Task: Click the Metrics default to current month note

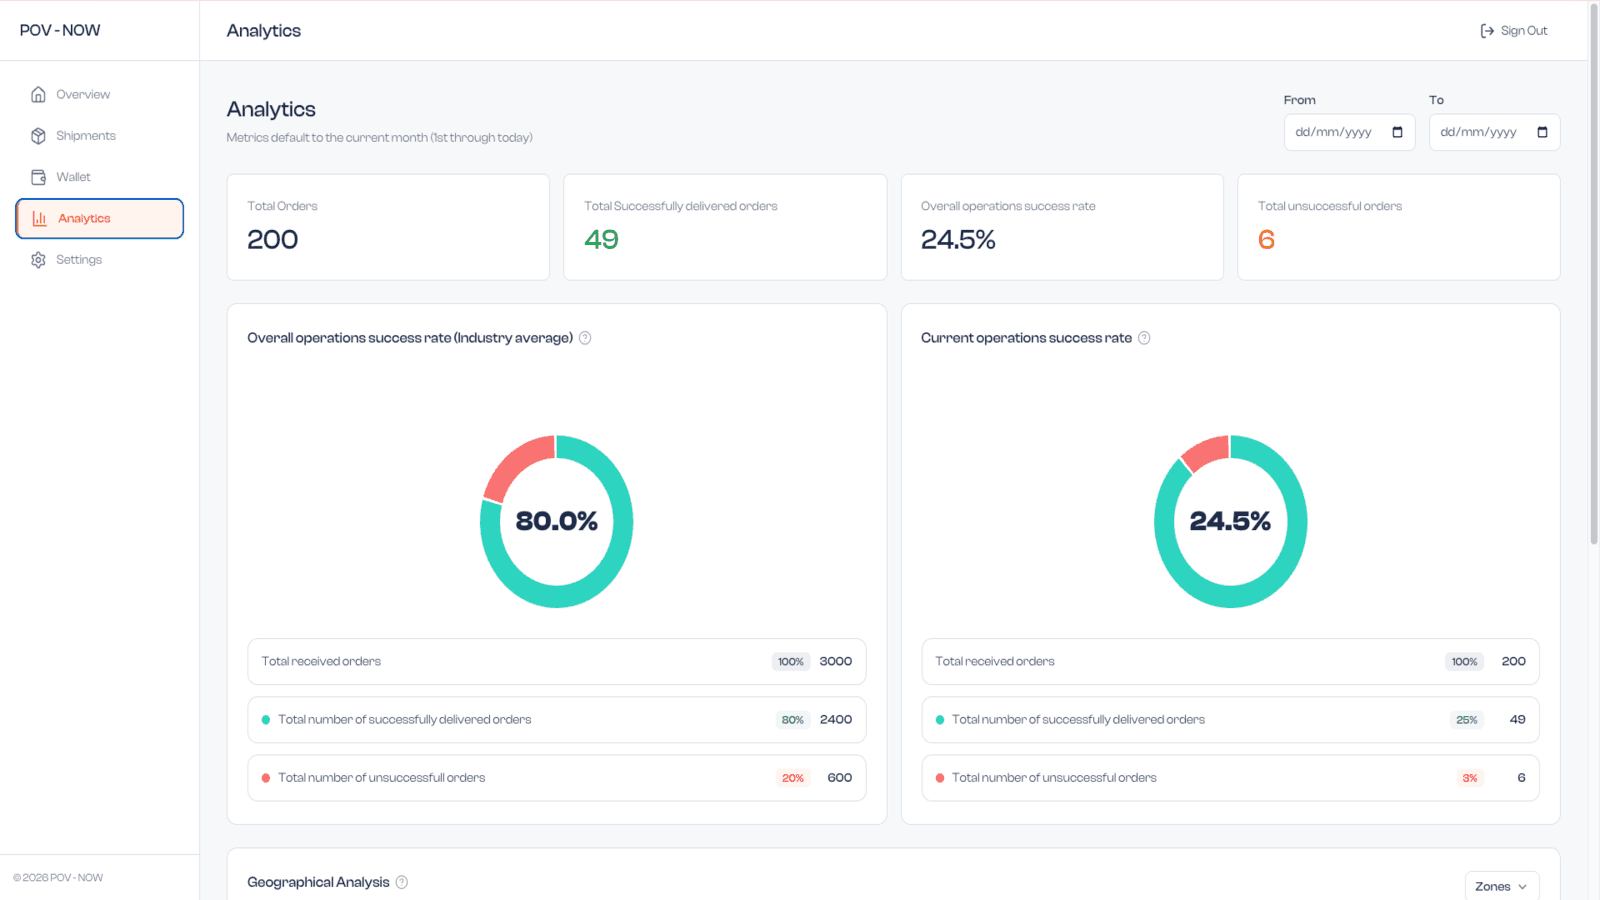Action: click(x=379, y=138)
